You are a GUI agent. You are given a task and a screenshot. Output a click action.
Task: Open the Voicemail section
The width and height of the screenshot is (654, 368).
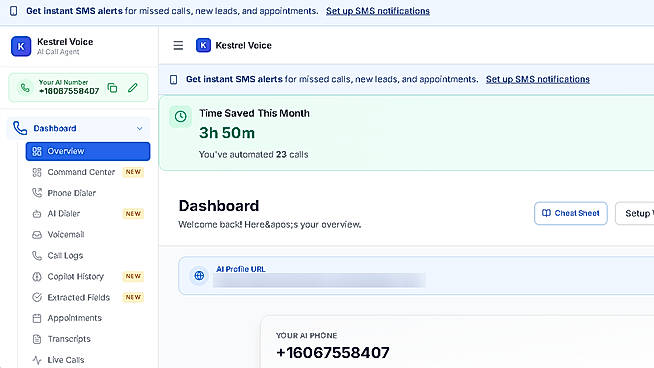coord(88,234)
